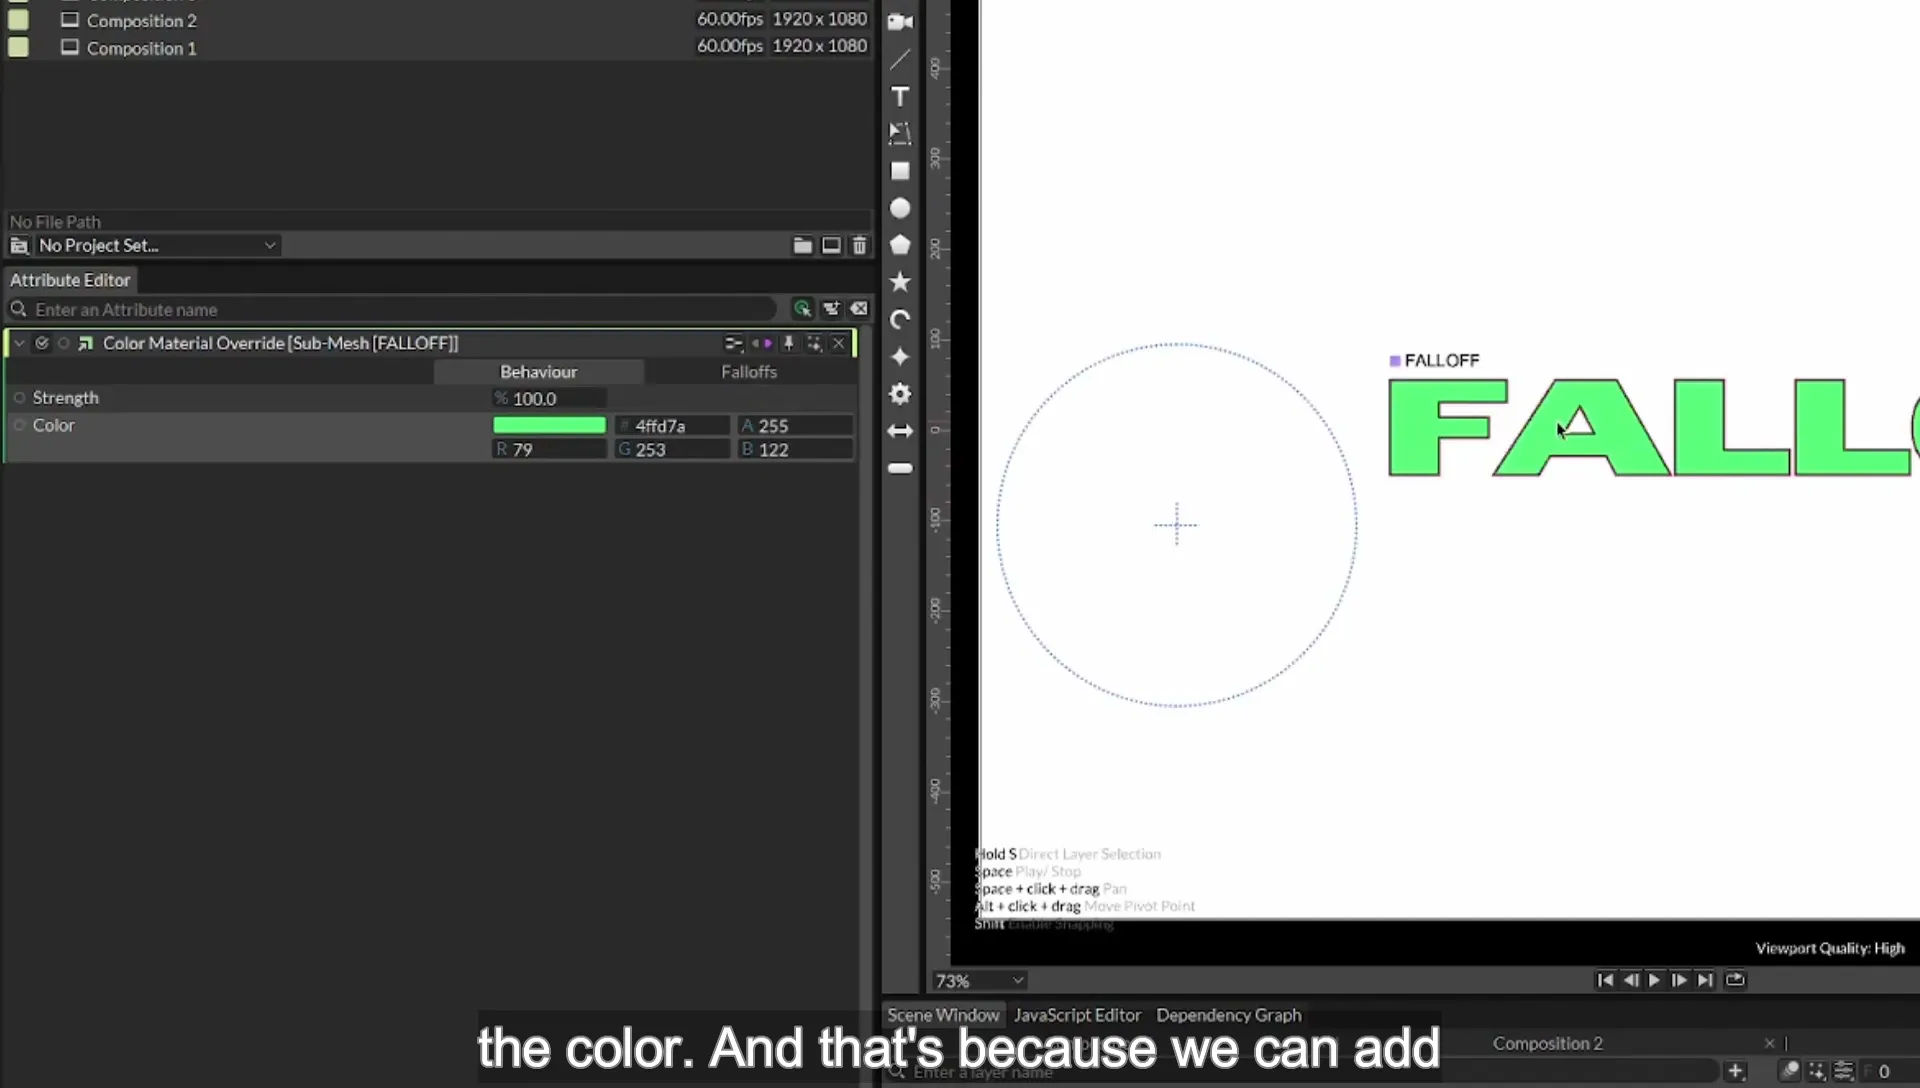Open the Dependency Graph tab

pyautogui.click(x=1229, y=1015)
